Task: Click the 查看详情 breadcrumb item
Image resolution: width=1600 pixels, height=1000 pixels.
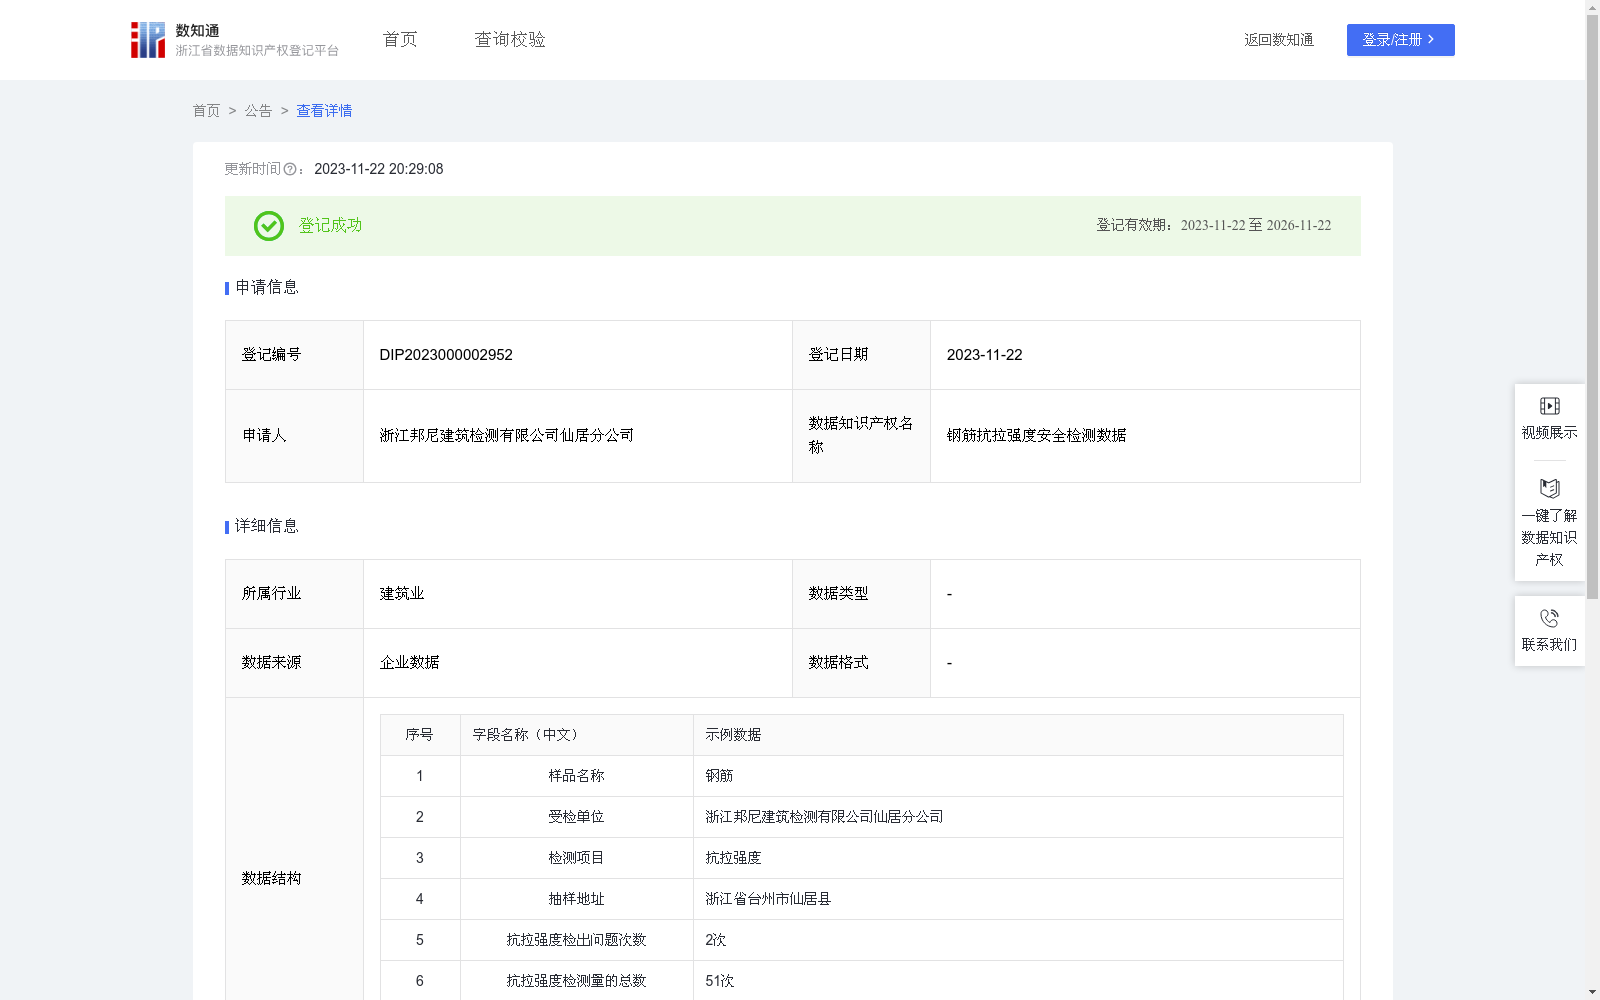Action: coord(324,111)
